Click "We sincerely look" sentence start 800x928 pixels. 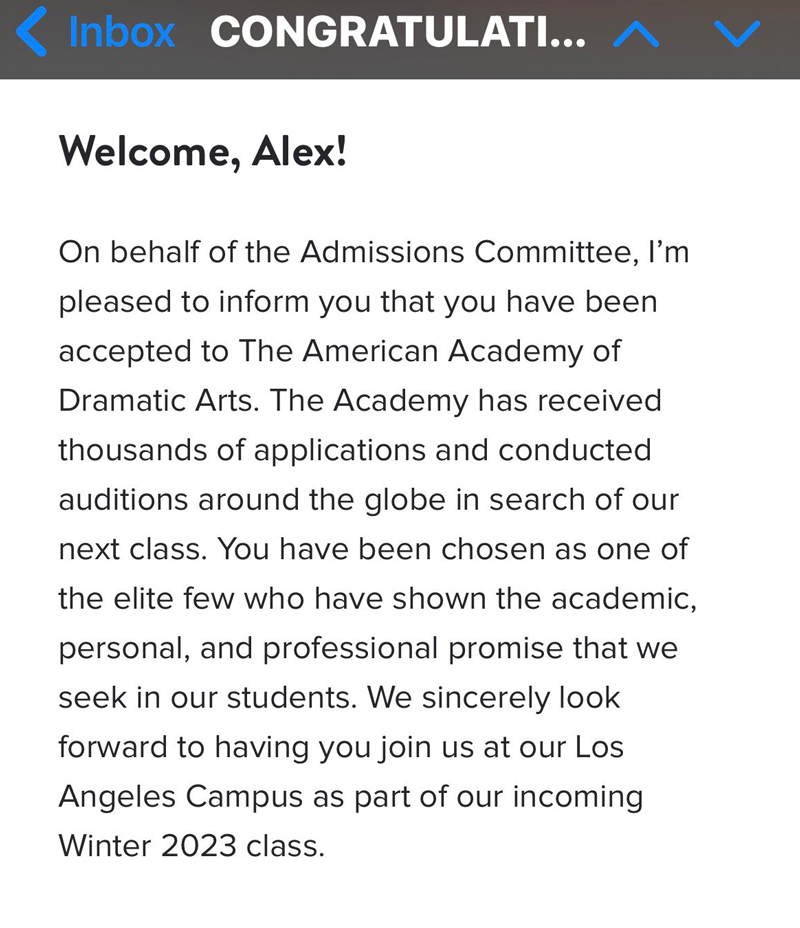click(494, 698)
